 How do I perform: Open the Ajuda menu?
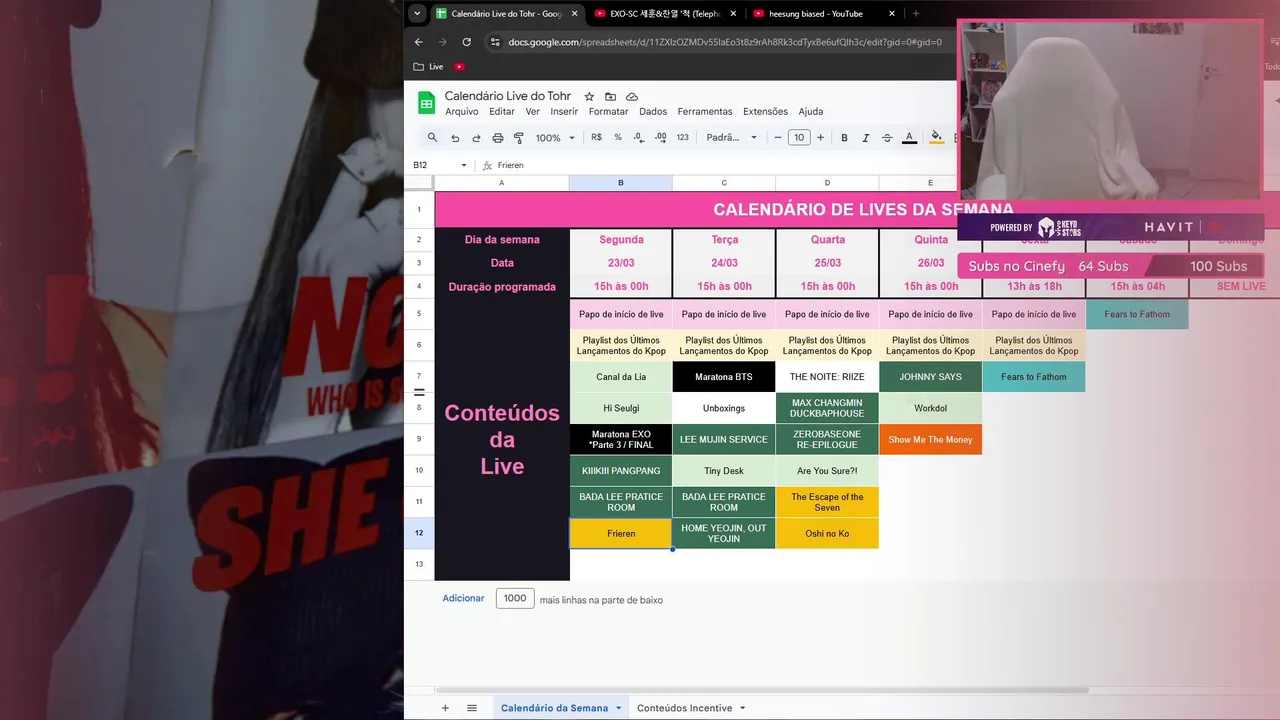click(811, 112)
